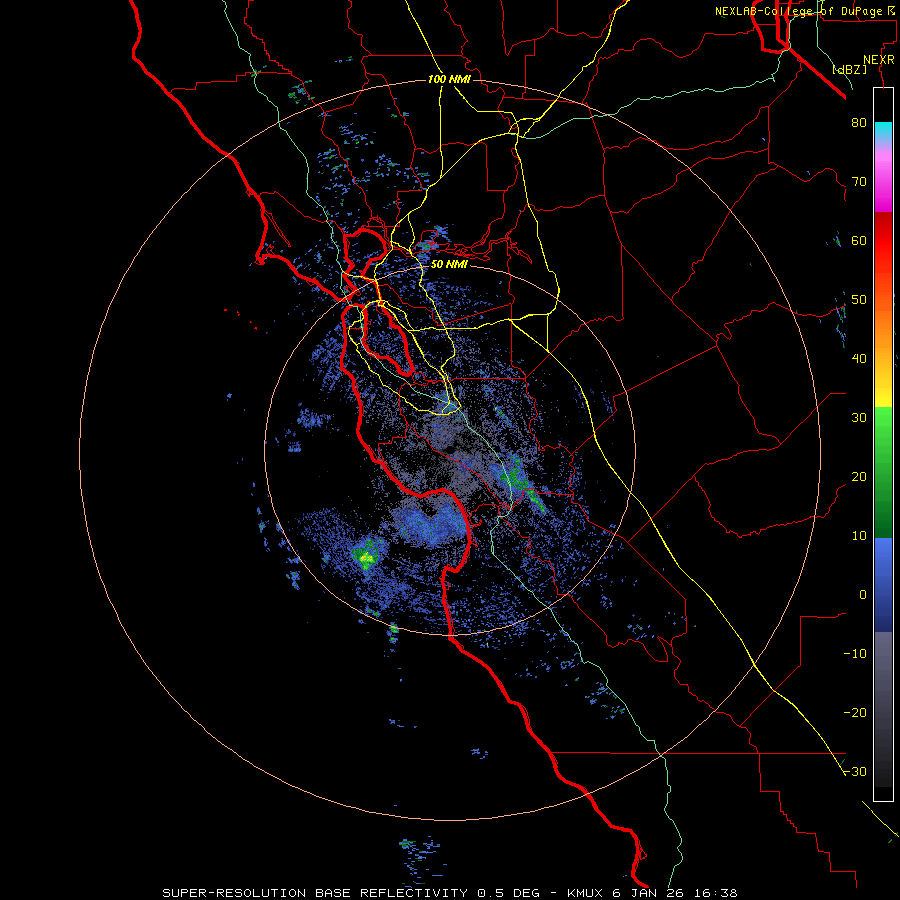Screen dimensions: 900x900
Task: Click the "16:38" timestamp in the caption
Action: click(715, 893)
